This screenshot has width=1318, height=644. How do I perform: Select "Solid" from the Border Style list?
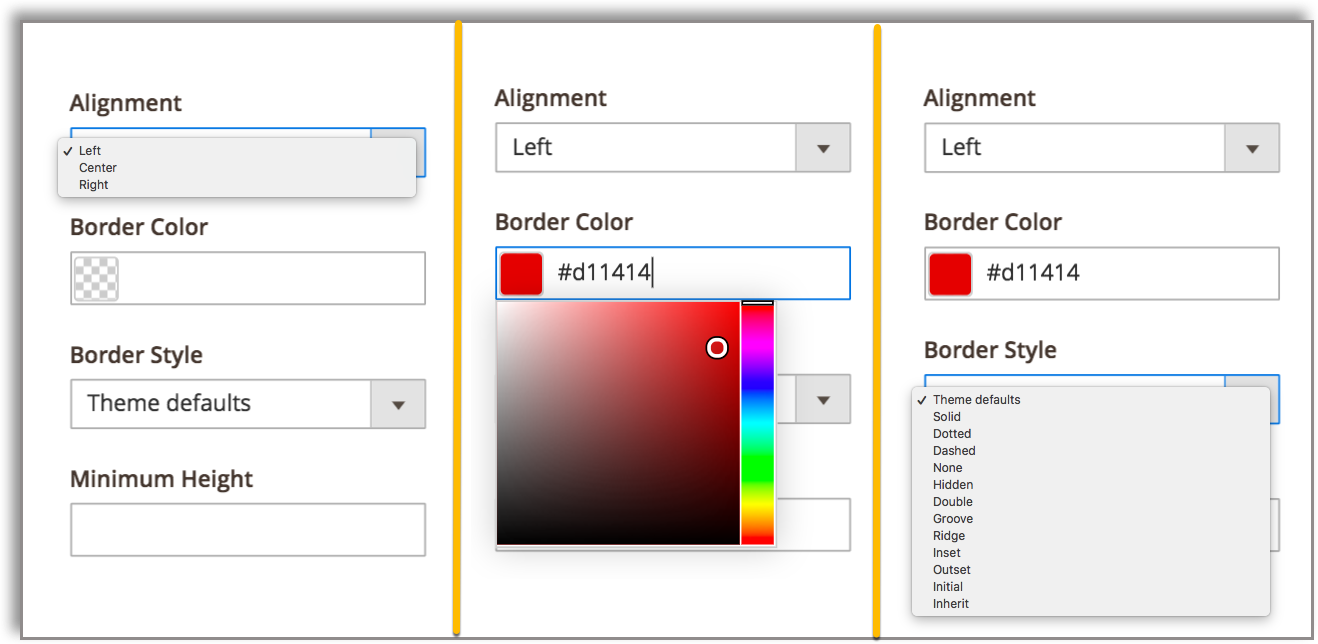pyautogui.click(x=946, y=416)
